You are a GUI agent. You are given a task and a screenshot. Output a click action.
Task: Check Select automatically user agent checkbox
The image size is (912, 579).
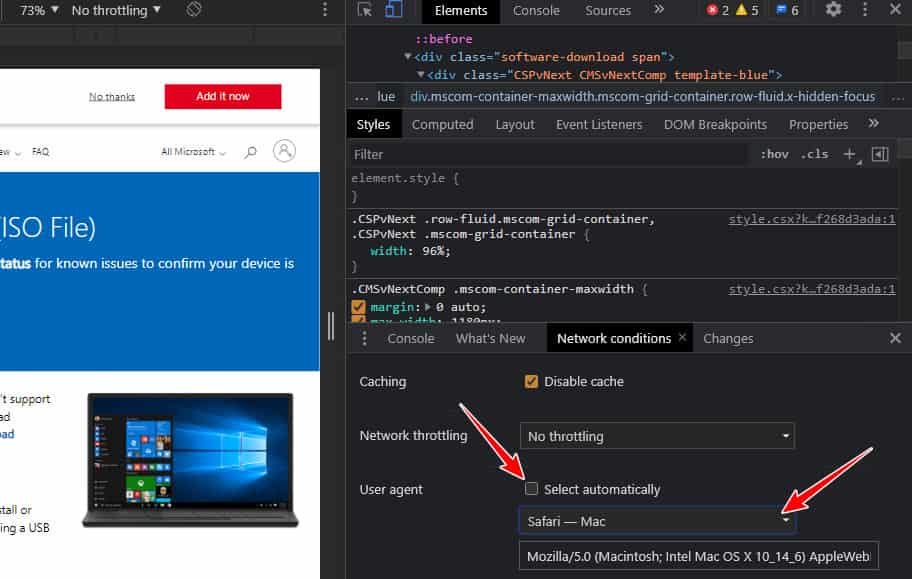tap(531, 489)
